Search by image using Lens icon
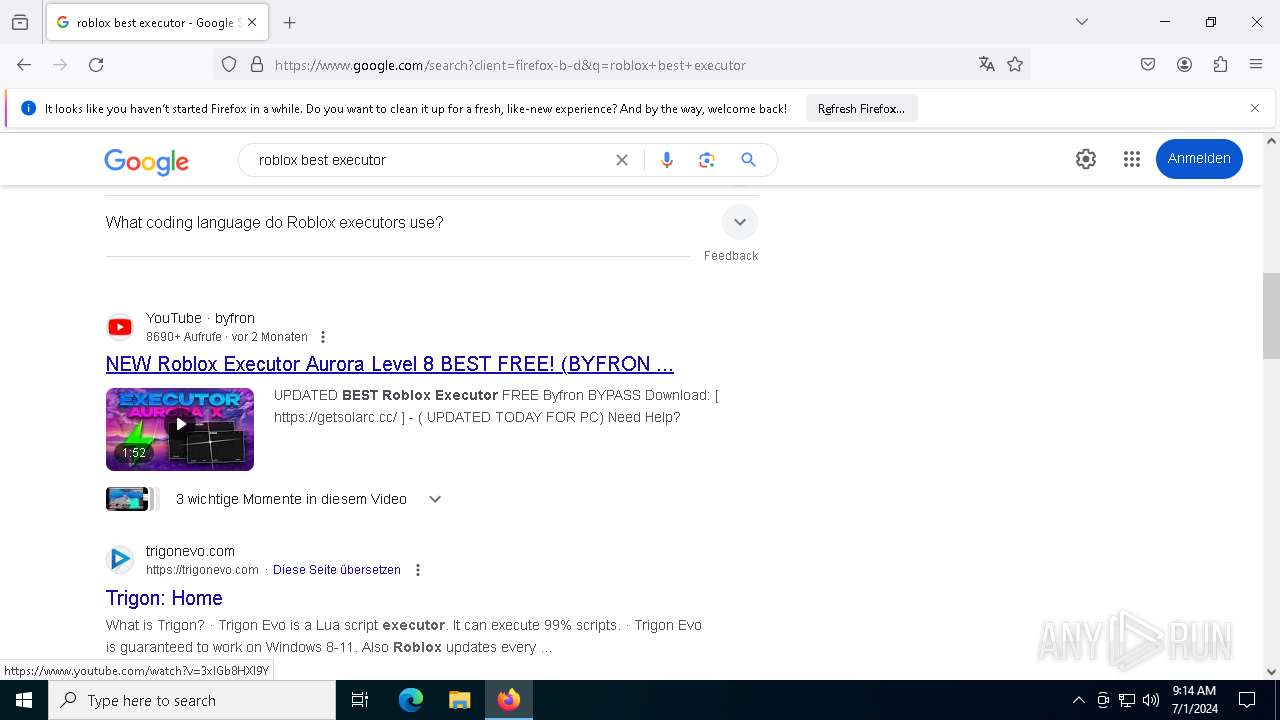The height and width of the screenshot is (720, 1280). click(707, 160)
